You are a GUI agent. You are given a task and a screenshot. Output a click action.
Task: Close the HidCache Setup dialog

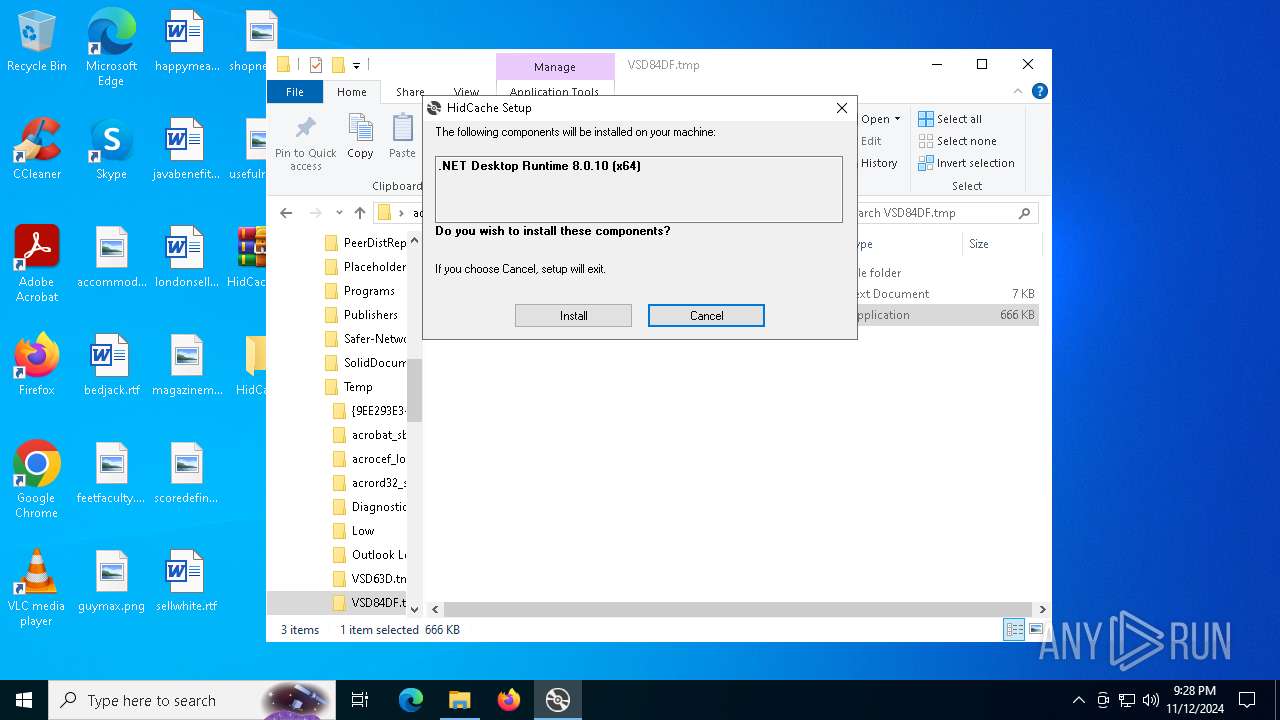842,108
